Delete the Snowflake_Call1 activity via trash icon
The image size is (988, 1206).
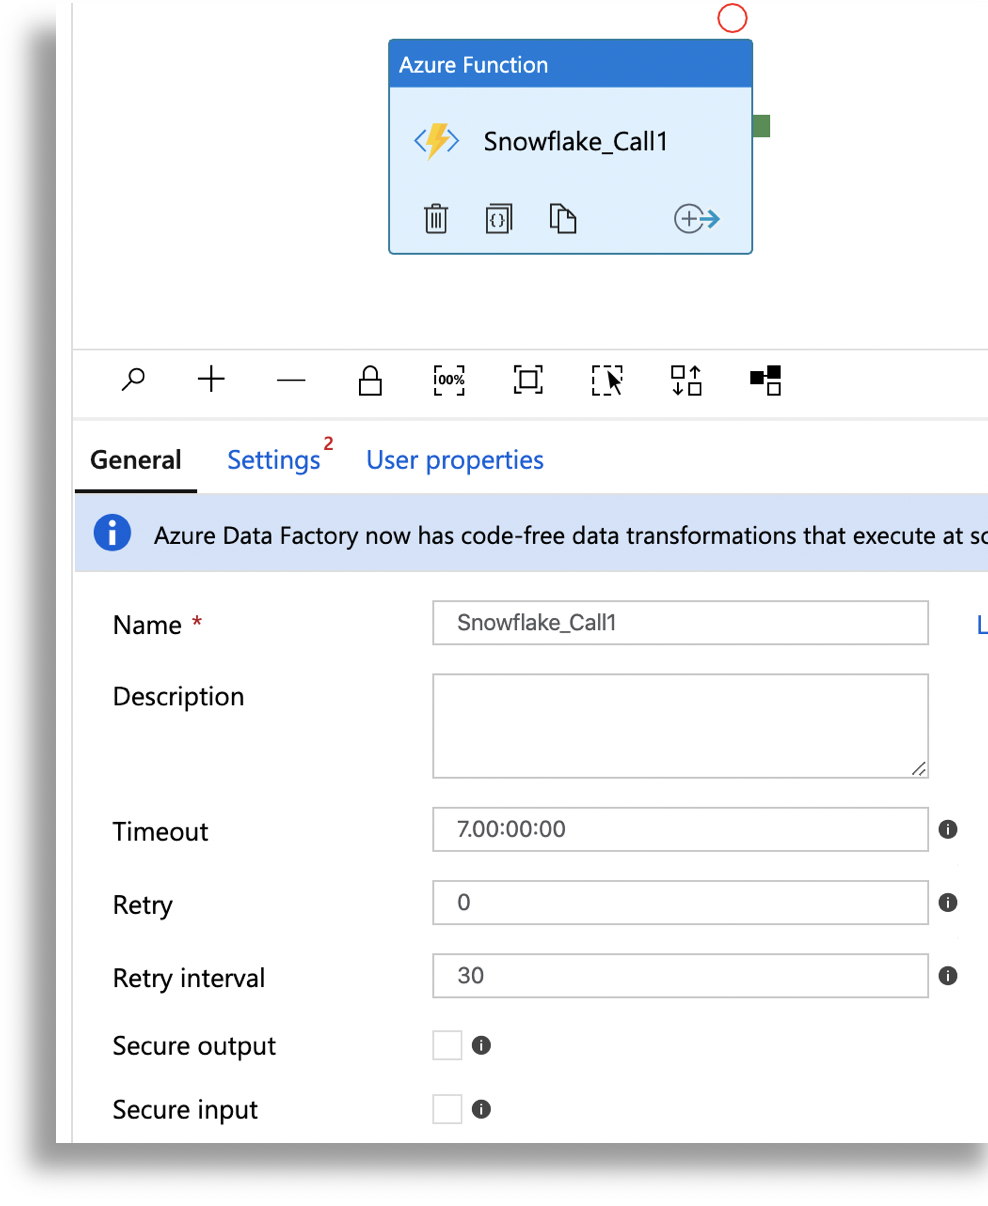(436, 219)
